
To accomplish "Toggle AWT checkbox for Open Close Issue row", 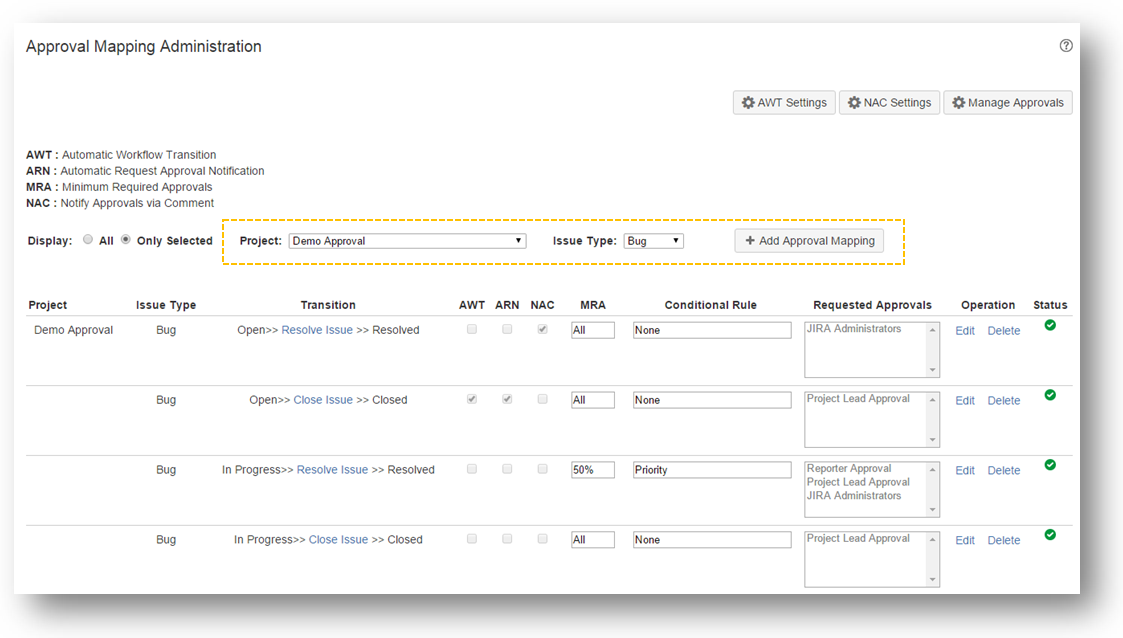I will (472, 399).
